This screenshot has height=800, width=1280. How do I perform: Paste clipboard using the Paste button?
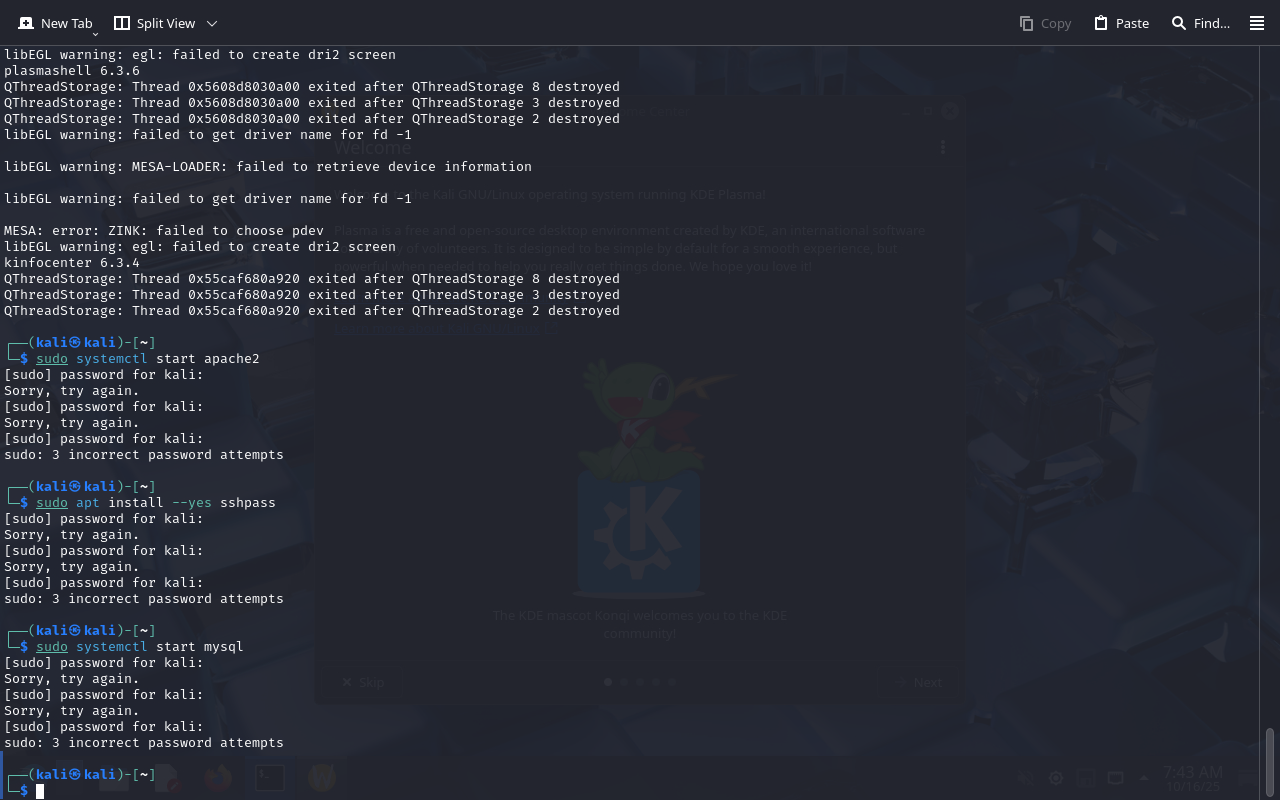pos(1121,23)
